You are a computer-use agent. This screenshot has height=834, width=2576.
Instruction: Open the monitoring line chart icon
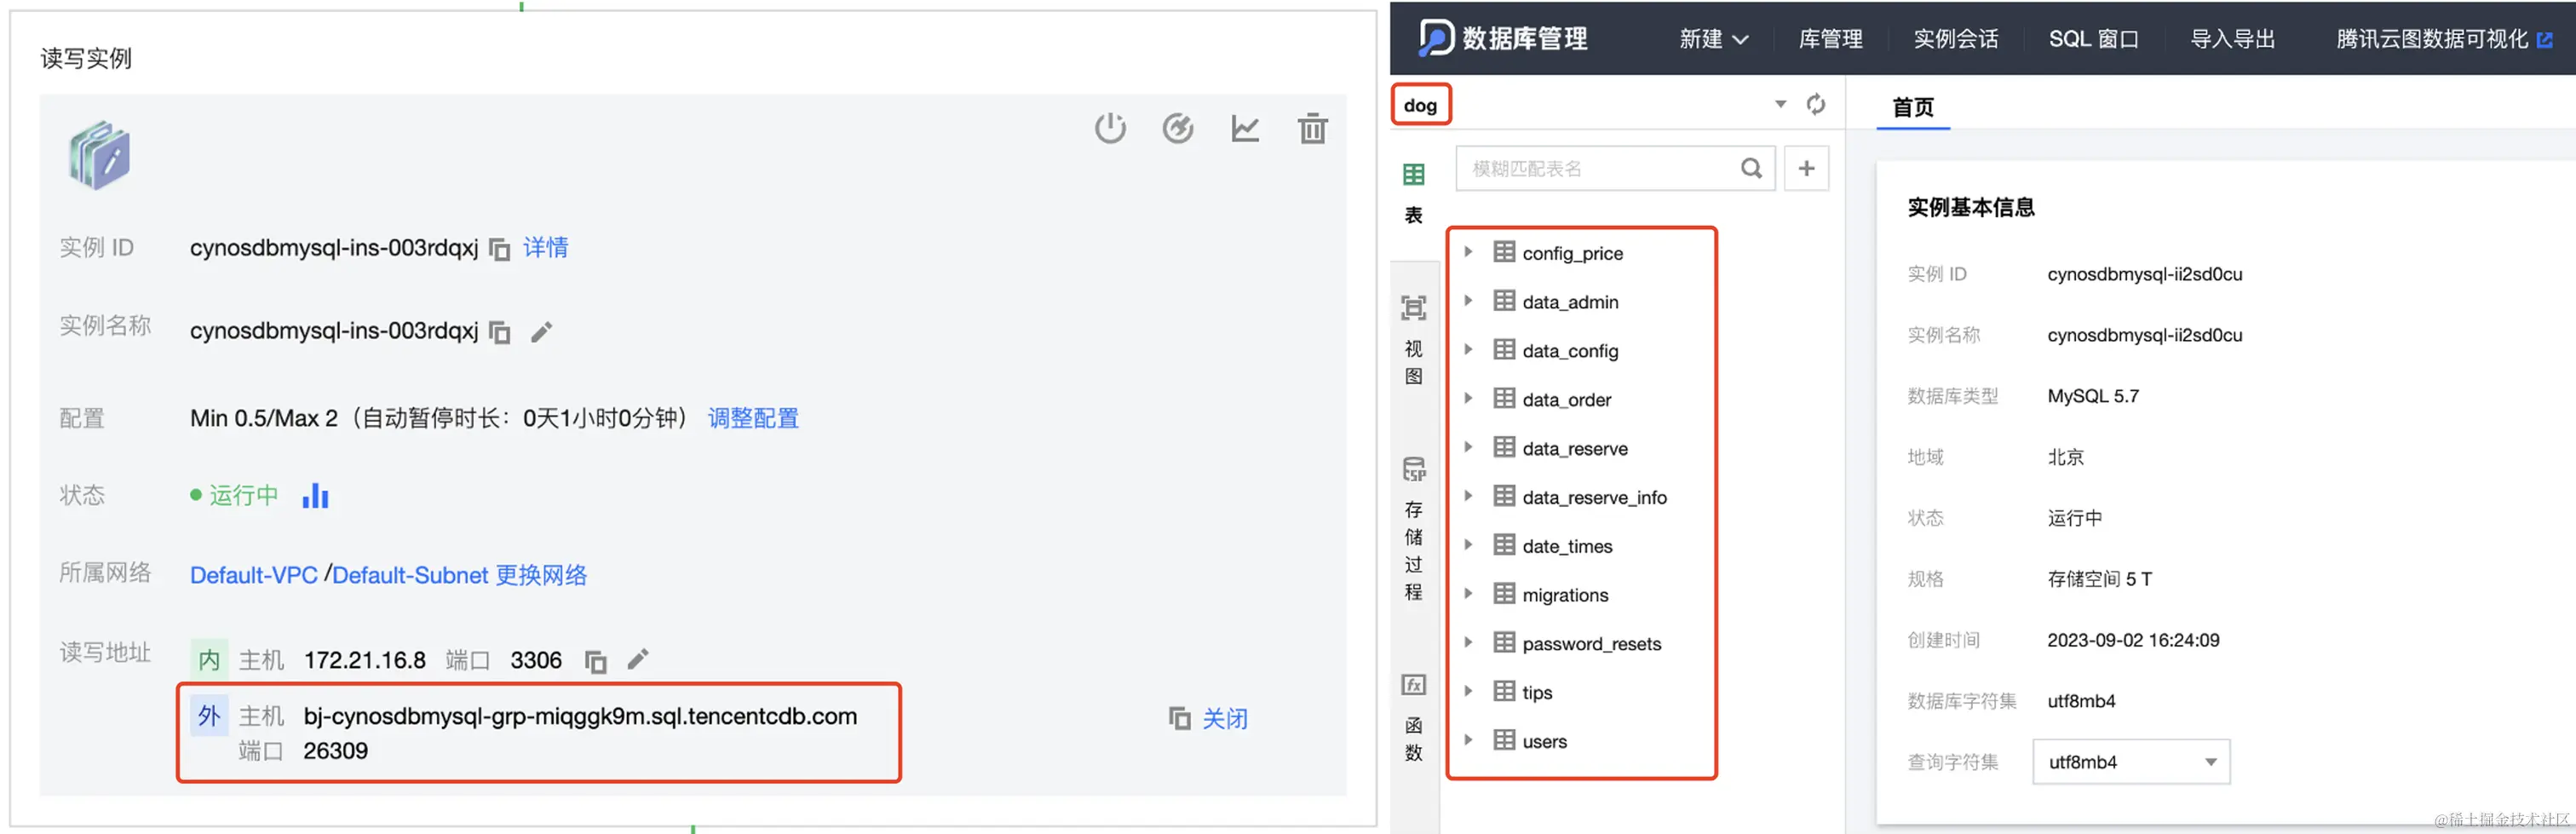(1245, 128)
